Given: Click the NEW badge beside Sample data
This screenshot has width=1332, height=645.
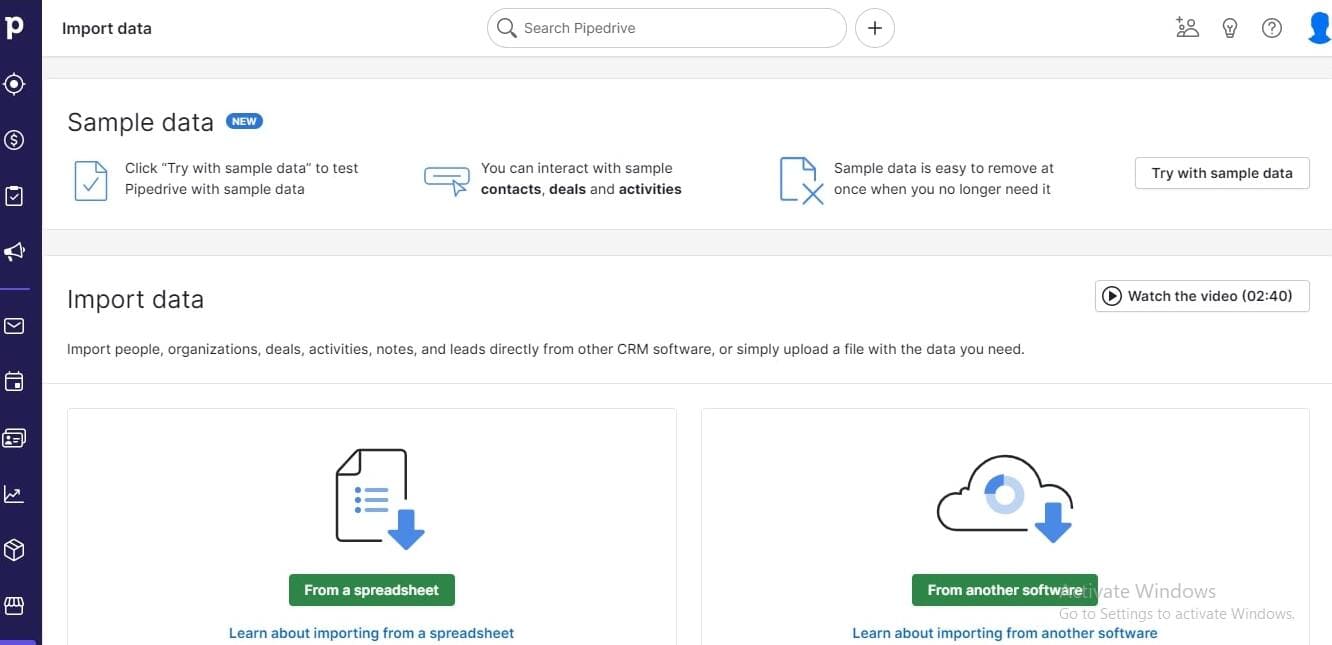Looking at the screenshot, I should 244,121.
